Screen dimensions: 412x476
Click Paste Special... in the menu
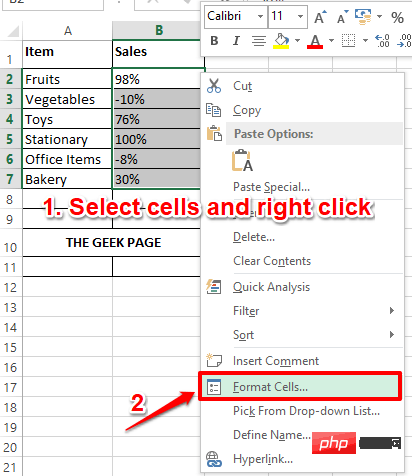coord(272,187)
